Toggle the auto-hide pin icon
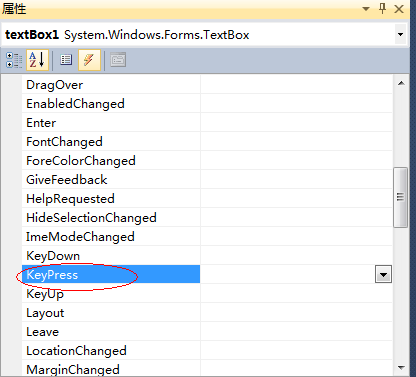Image resolution: width=416 pixels, height=377 pixels. (x=383, y=9)
